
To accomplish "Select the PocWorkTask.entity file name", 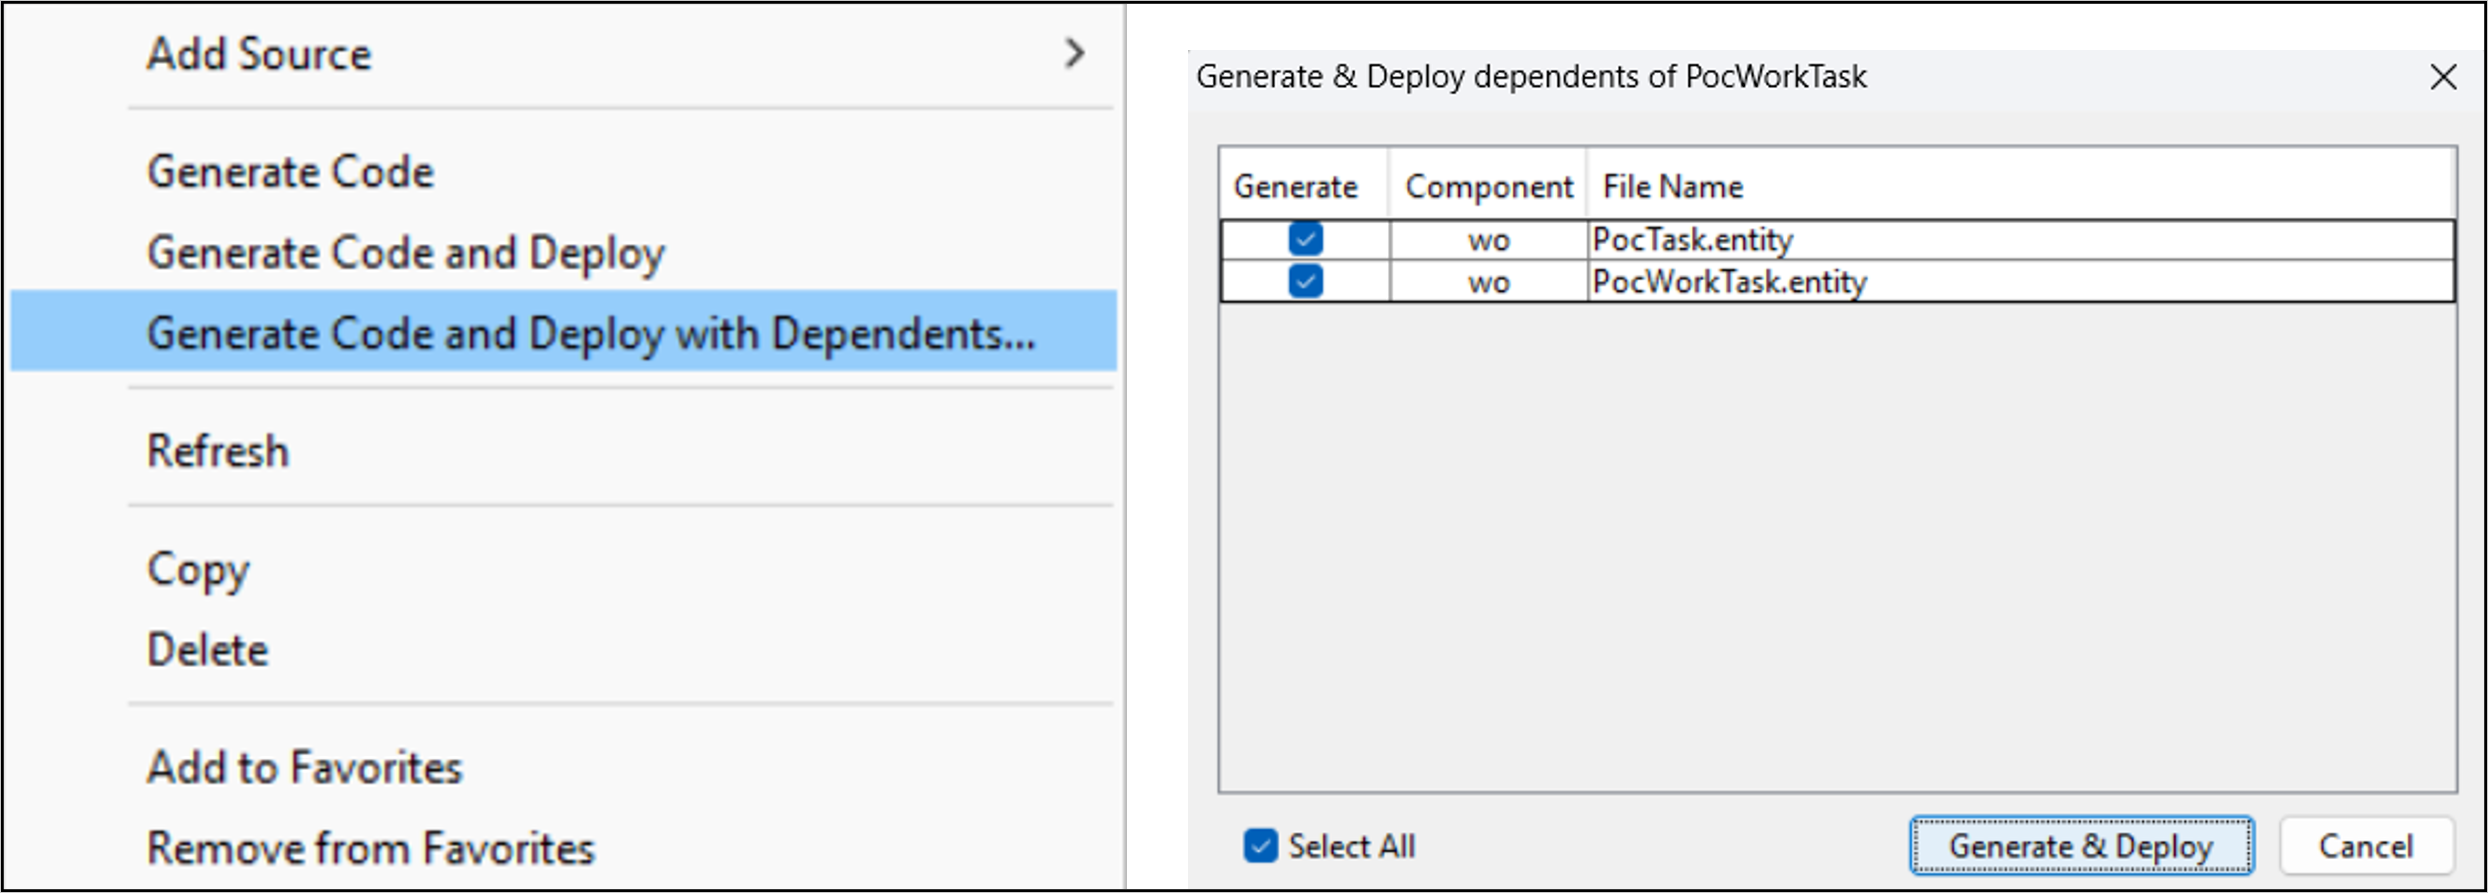I will (1729, 282).
